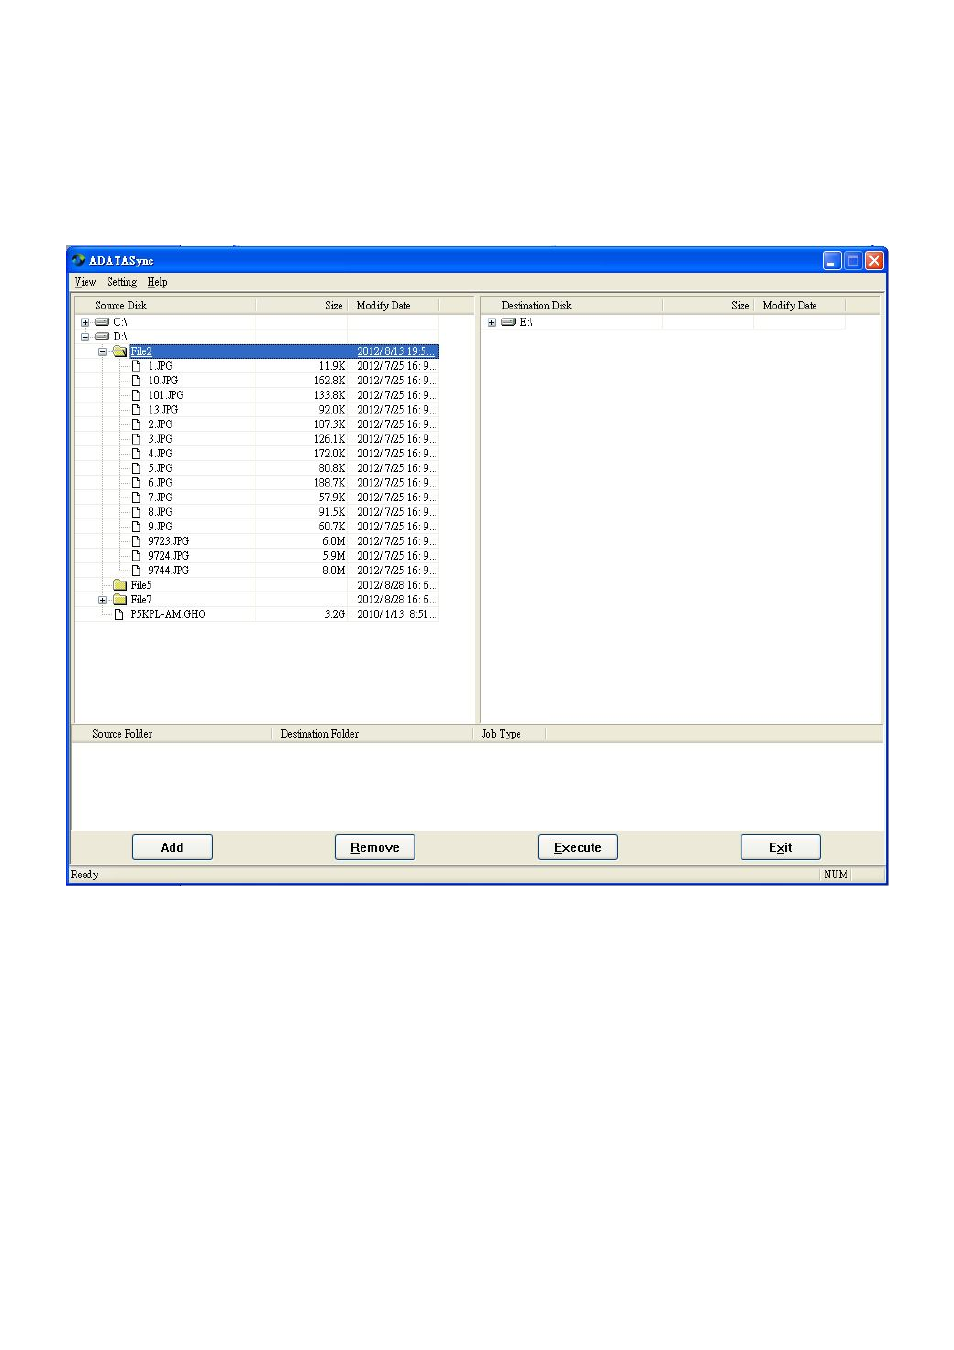Click the NUM indicator in status bar
Image resolution: width=954 pixels, height=1350 pixels.
(836, 874)
